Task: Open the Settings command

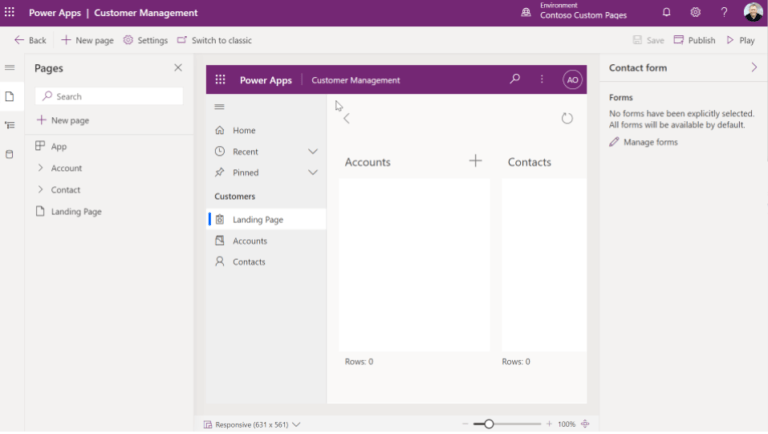Action: click(145, 40)
